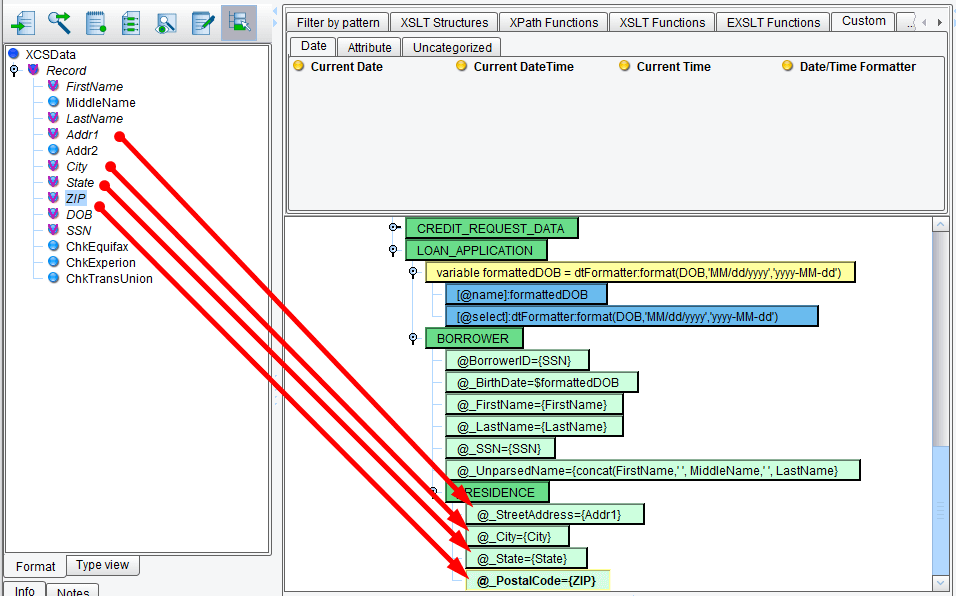The width and height of the screenshot is (956, 596).
Task: Select the City field in the tree
Action: click(x=77, y=166)
